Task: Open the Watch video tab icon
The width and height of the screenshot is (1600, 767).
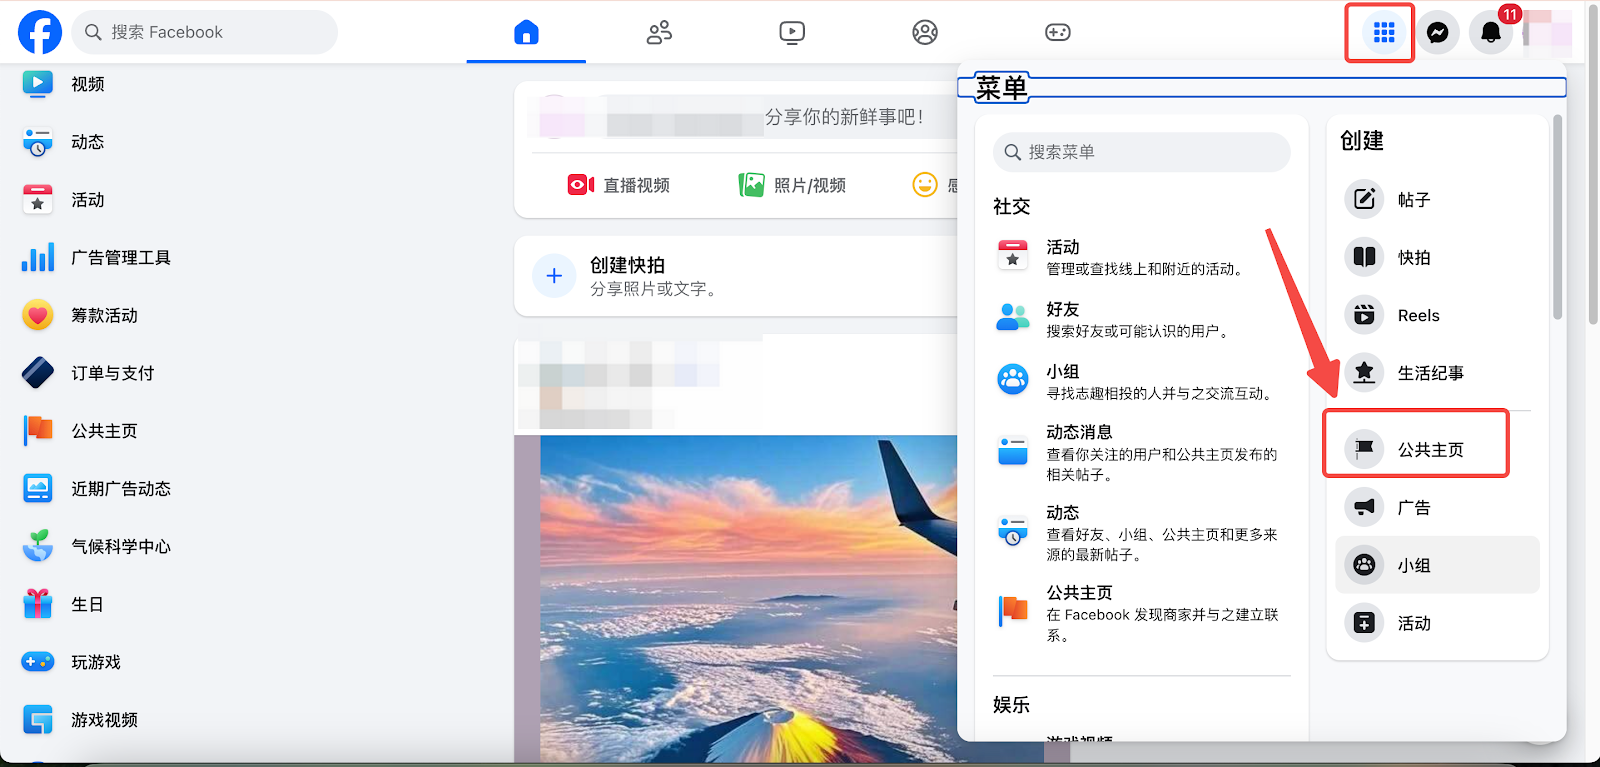Action: tap(792, 32)
